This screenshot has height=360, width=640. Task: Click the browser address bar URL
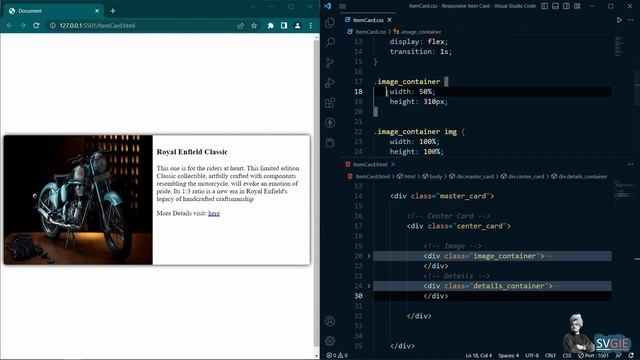click(x=97, y=25)
